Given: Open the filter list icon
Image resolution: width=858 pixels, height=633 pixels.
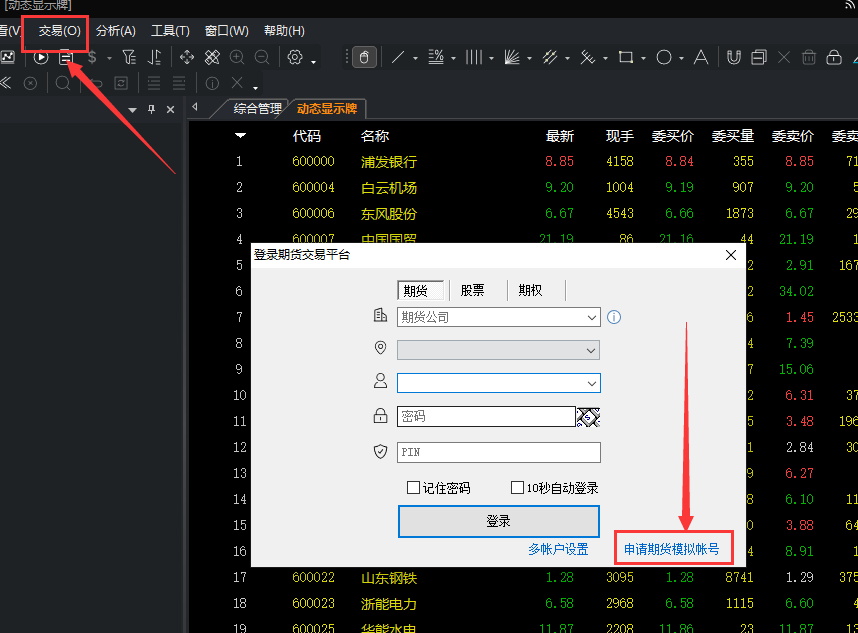Looking at the screenshot, I should click(x=129, y=57).
